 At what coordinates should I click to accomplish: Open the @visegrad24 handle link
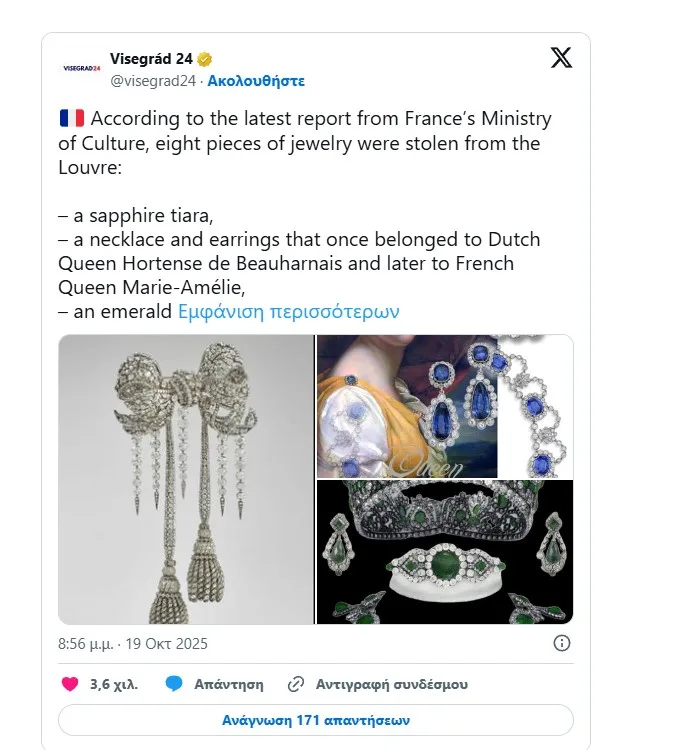tap(152, 80)
